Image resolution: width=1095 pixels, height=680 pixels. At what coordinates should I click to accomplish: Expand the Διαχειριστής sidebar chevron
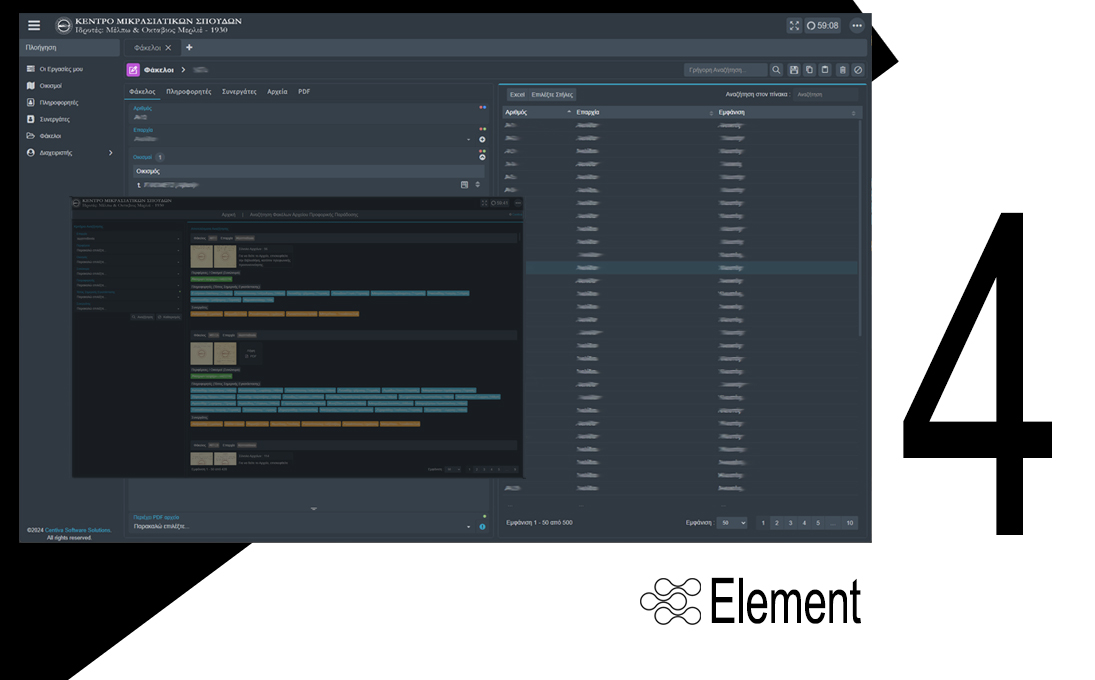click(x=110, y=153)
